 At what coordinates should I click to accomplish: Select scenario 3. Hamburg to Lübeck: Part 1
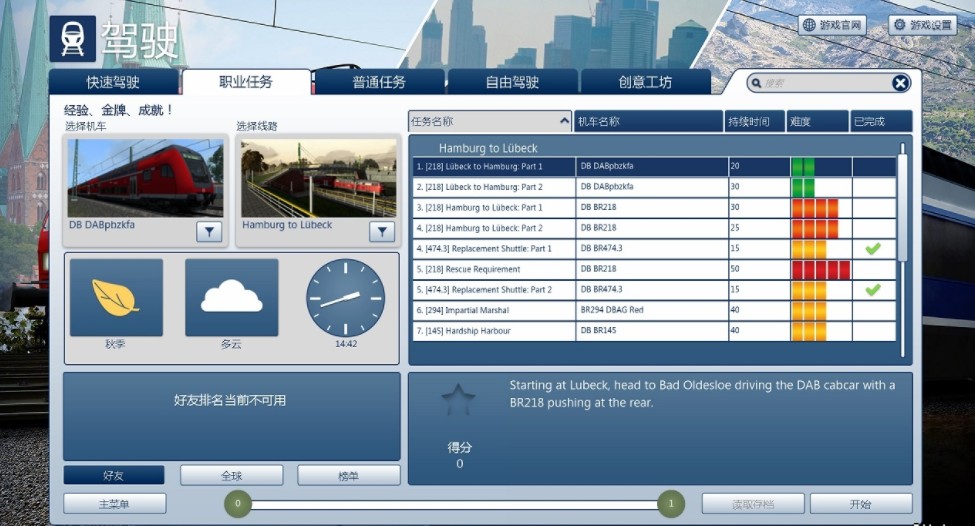tap(654, 208)
